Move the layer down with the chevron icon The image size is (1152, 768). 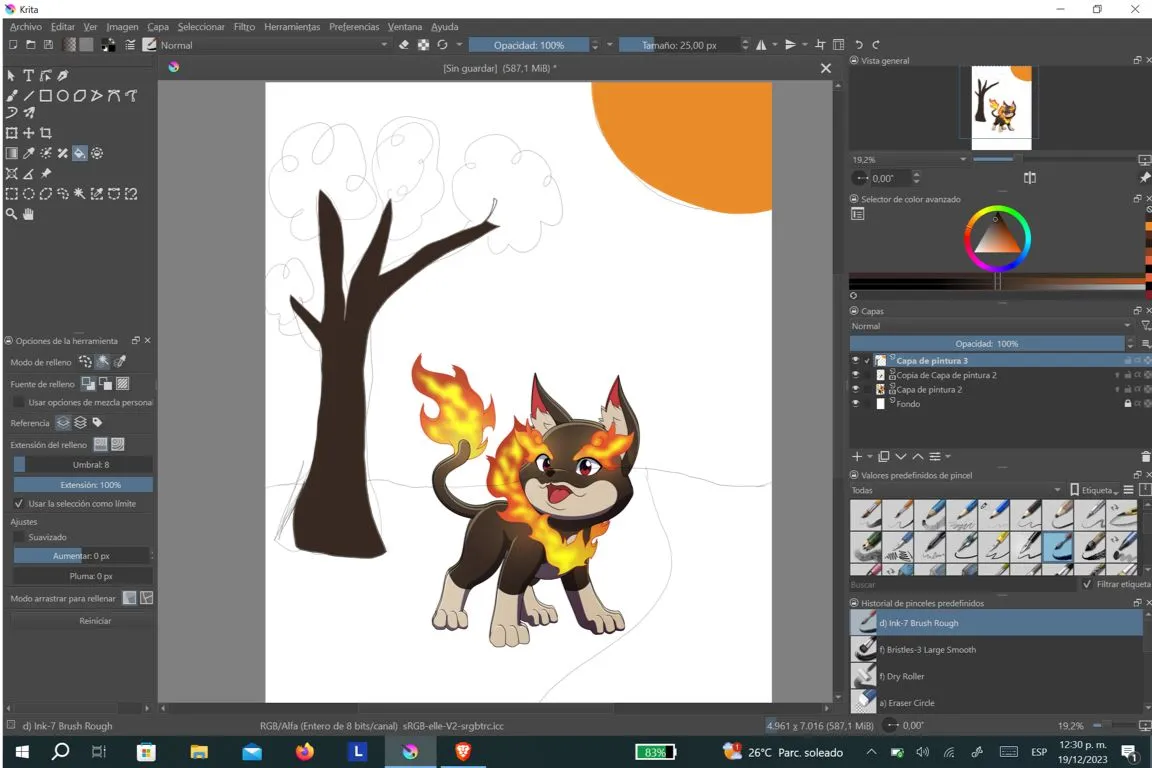[901, 456]
